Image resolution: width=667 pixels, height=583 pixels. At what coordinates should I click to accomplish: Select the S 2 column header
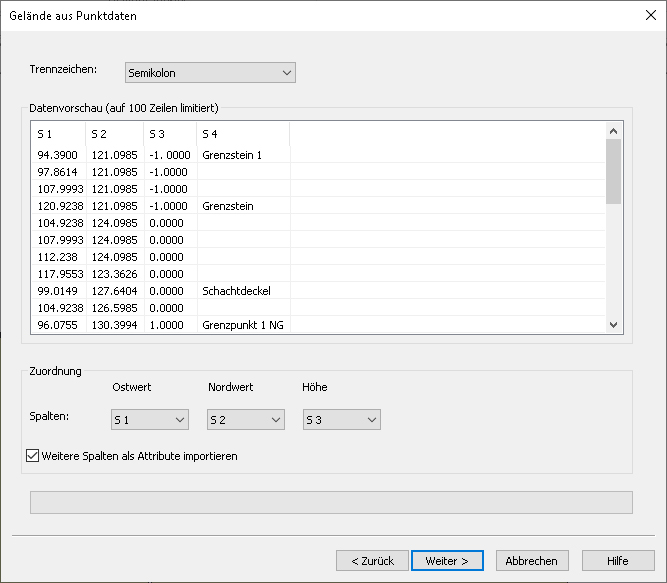pos(114,134)
